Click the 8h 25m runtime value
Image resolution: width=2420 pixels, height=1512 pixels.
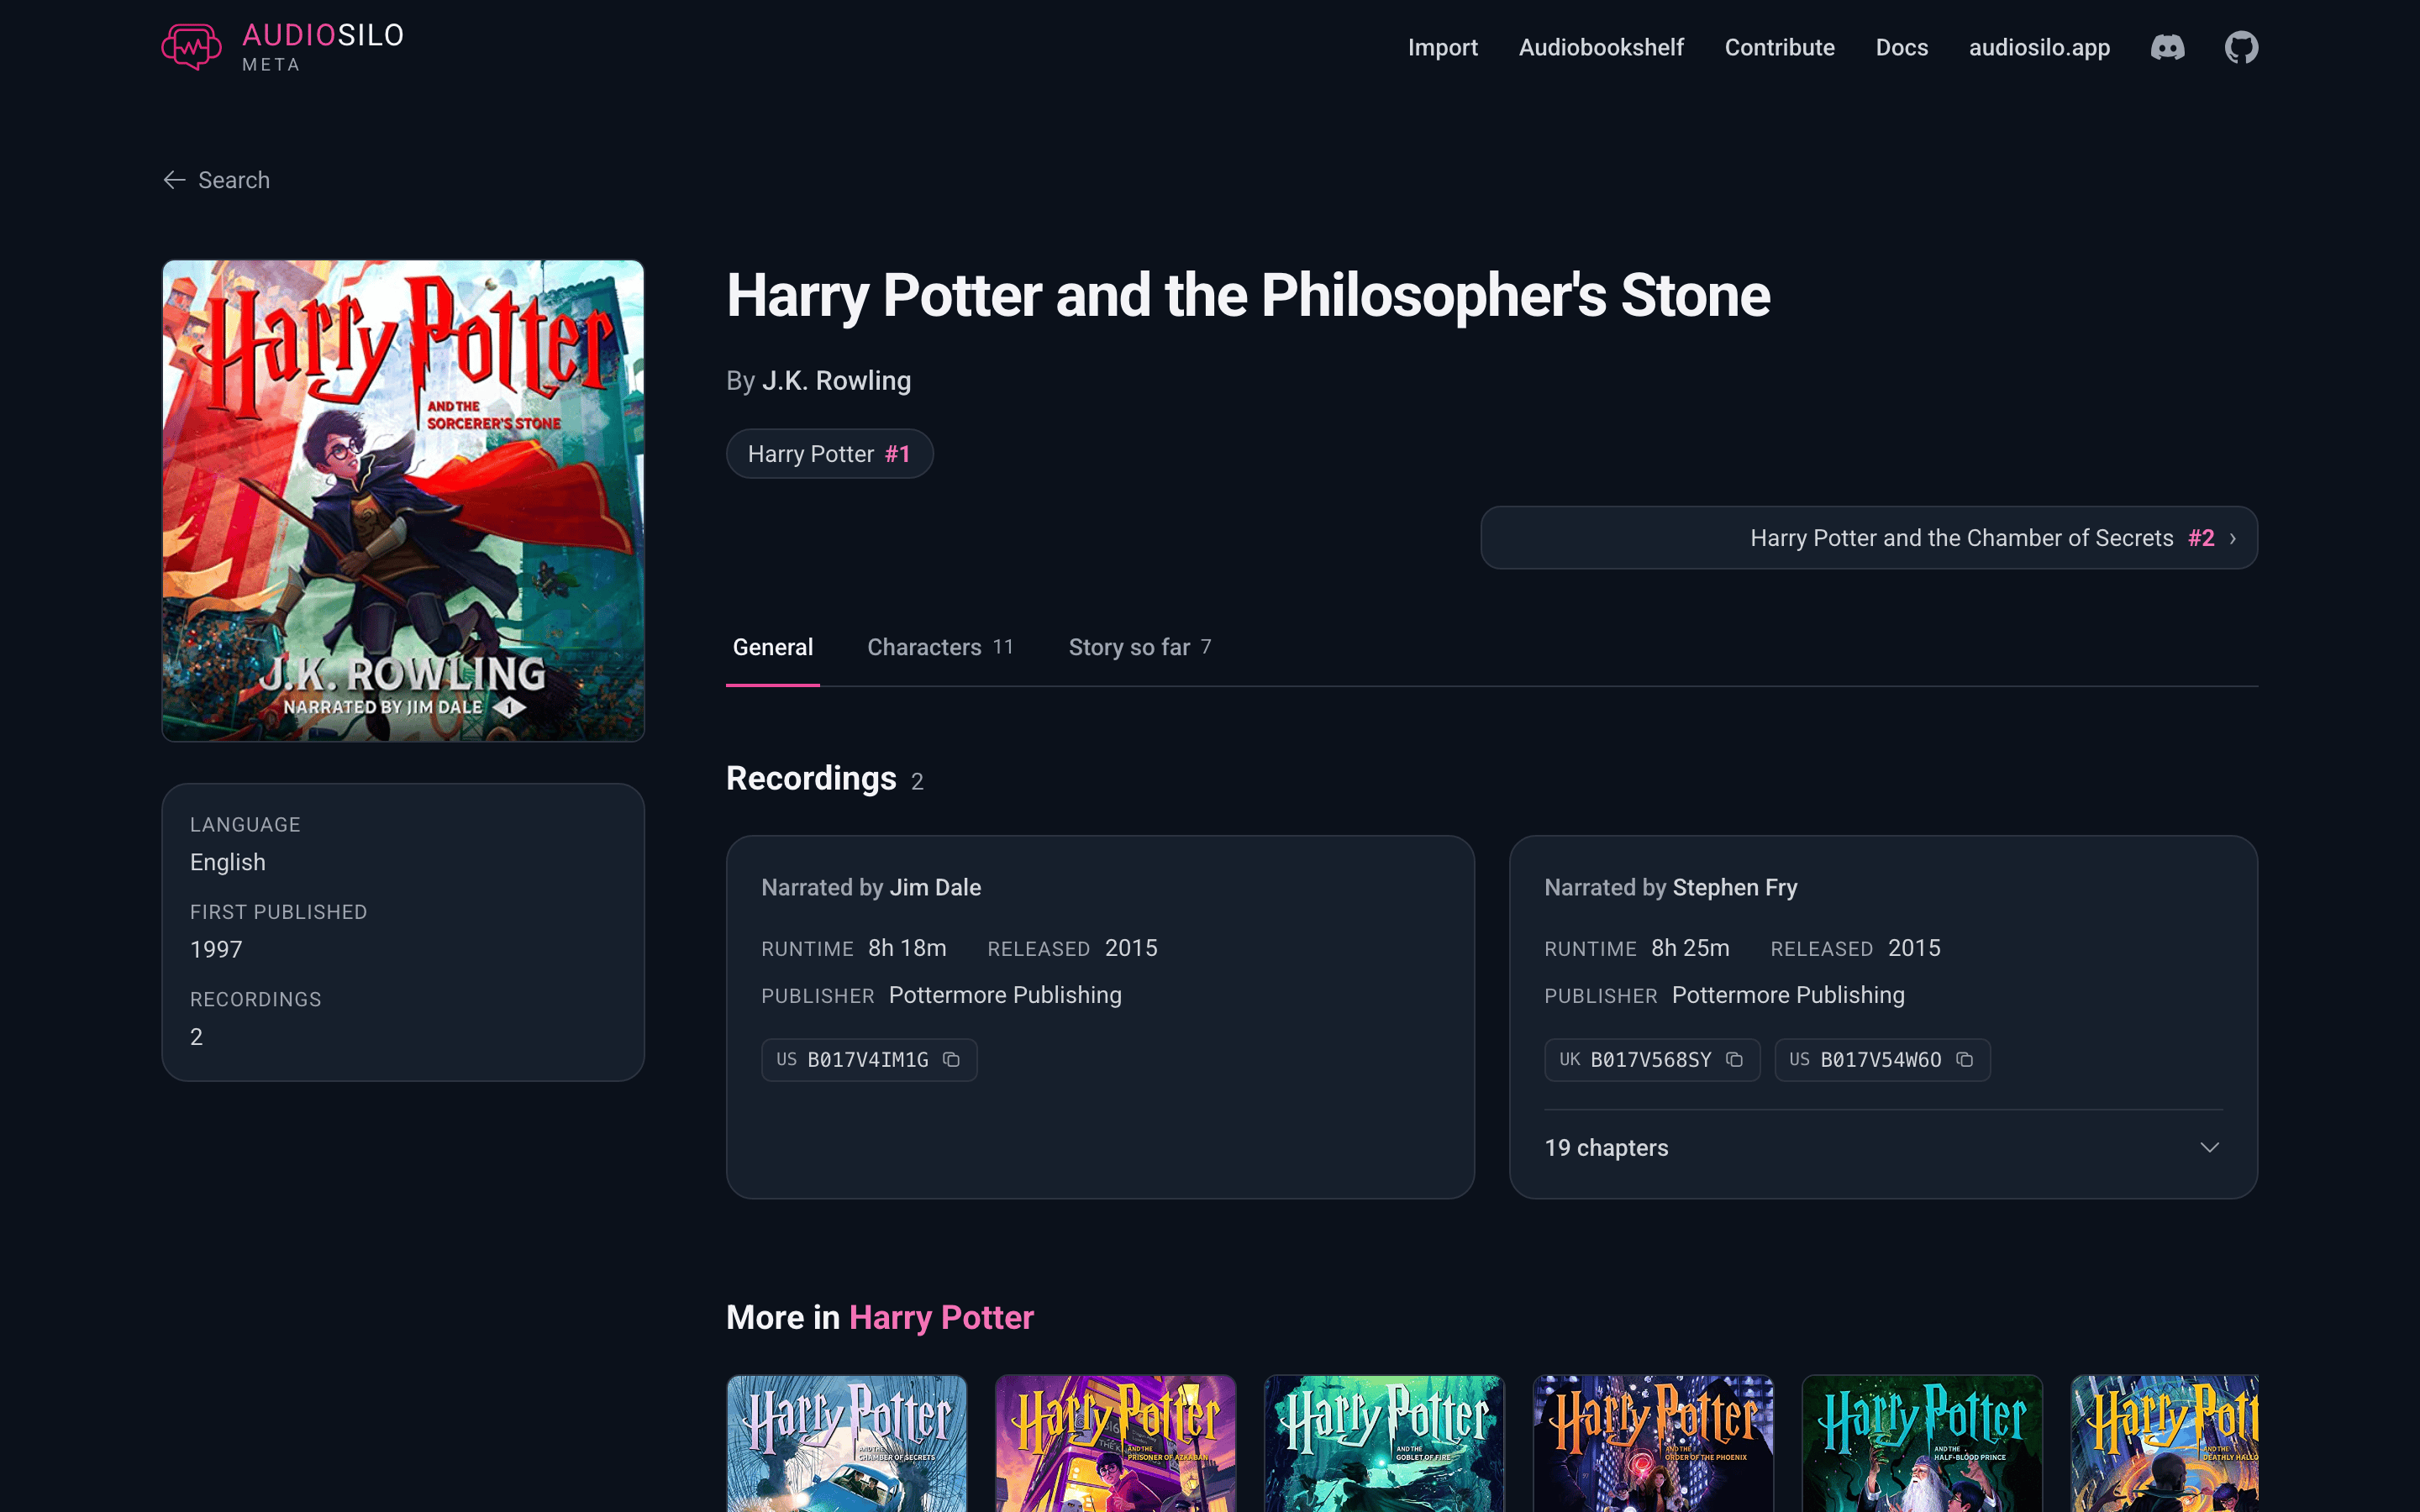pos(1690,948)
